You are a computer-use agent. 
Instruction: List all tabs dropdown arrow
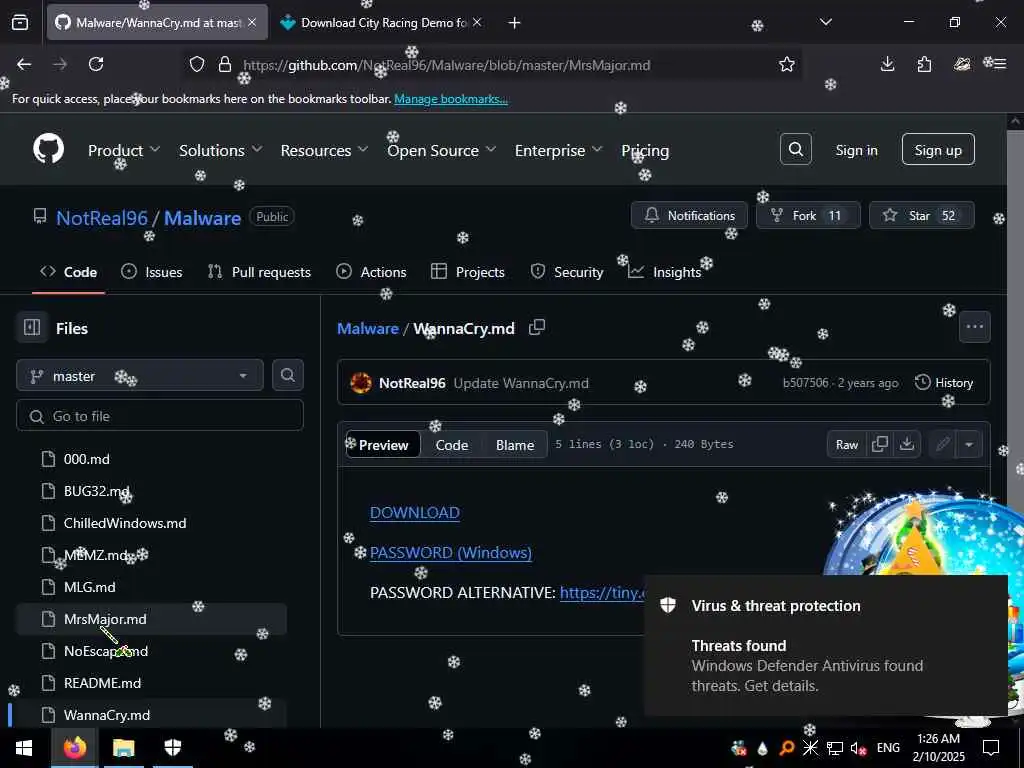click(x=825, y=22)
